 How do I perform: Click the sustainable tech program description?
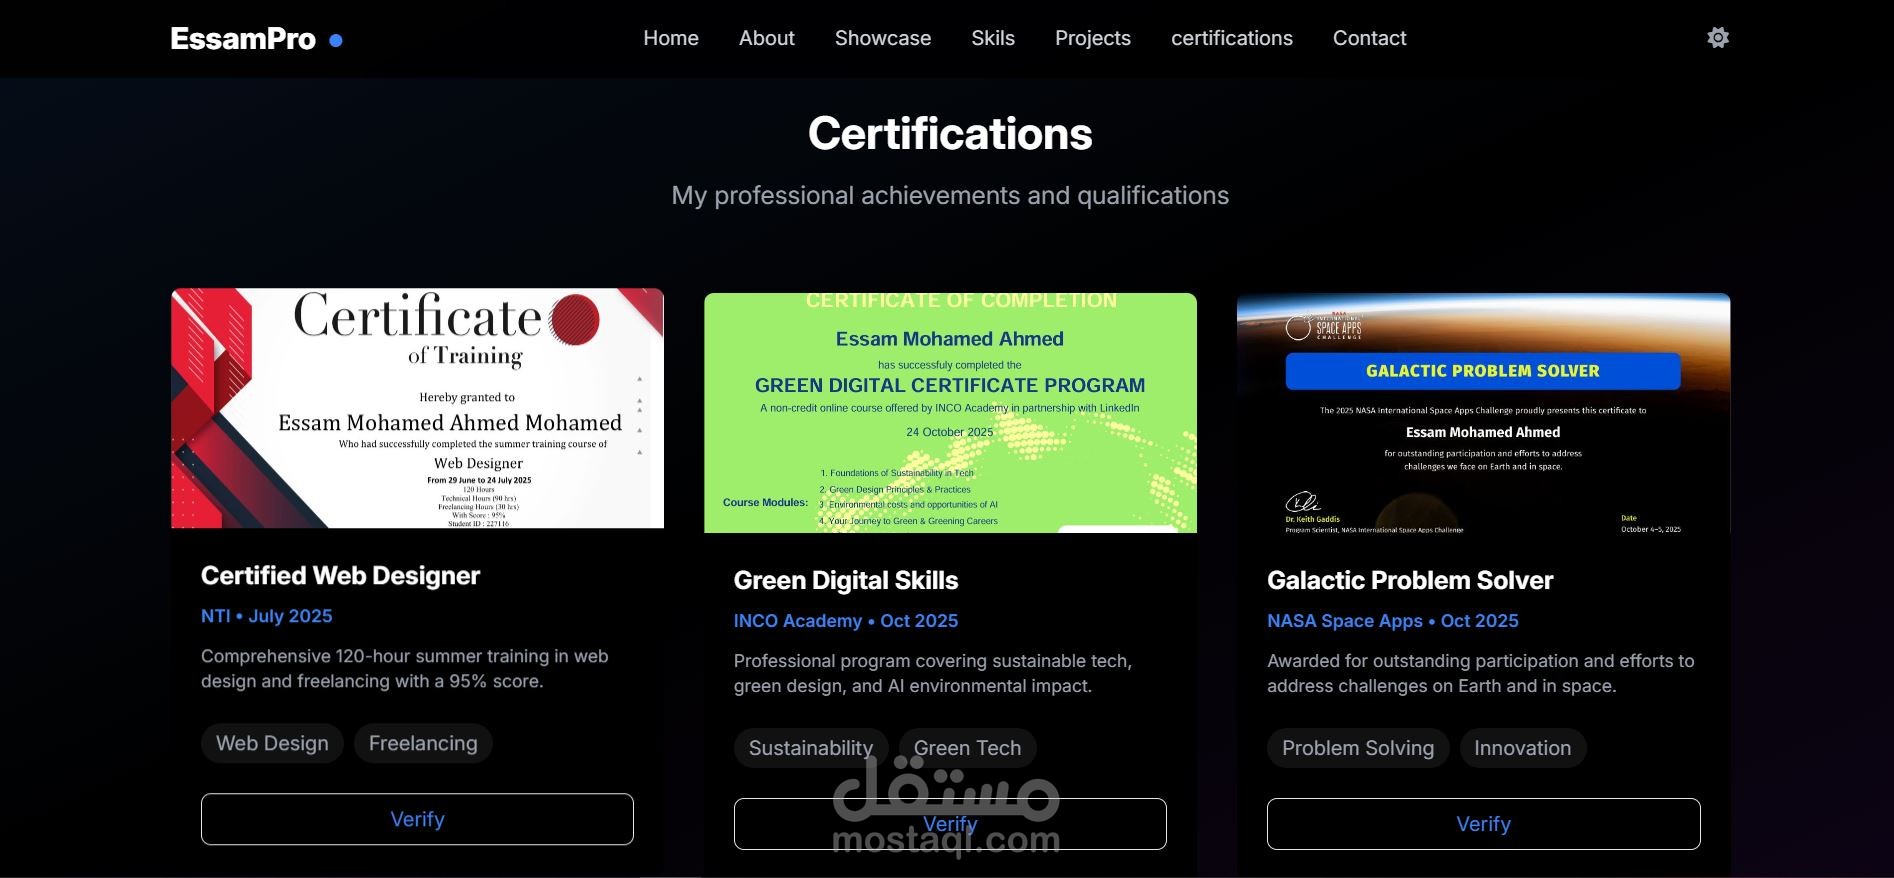click(933, 673)
